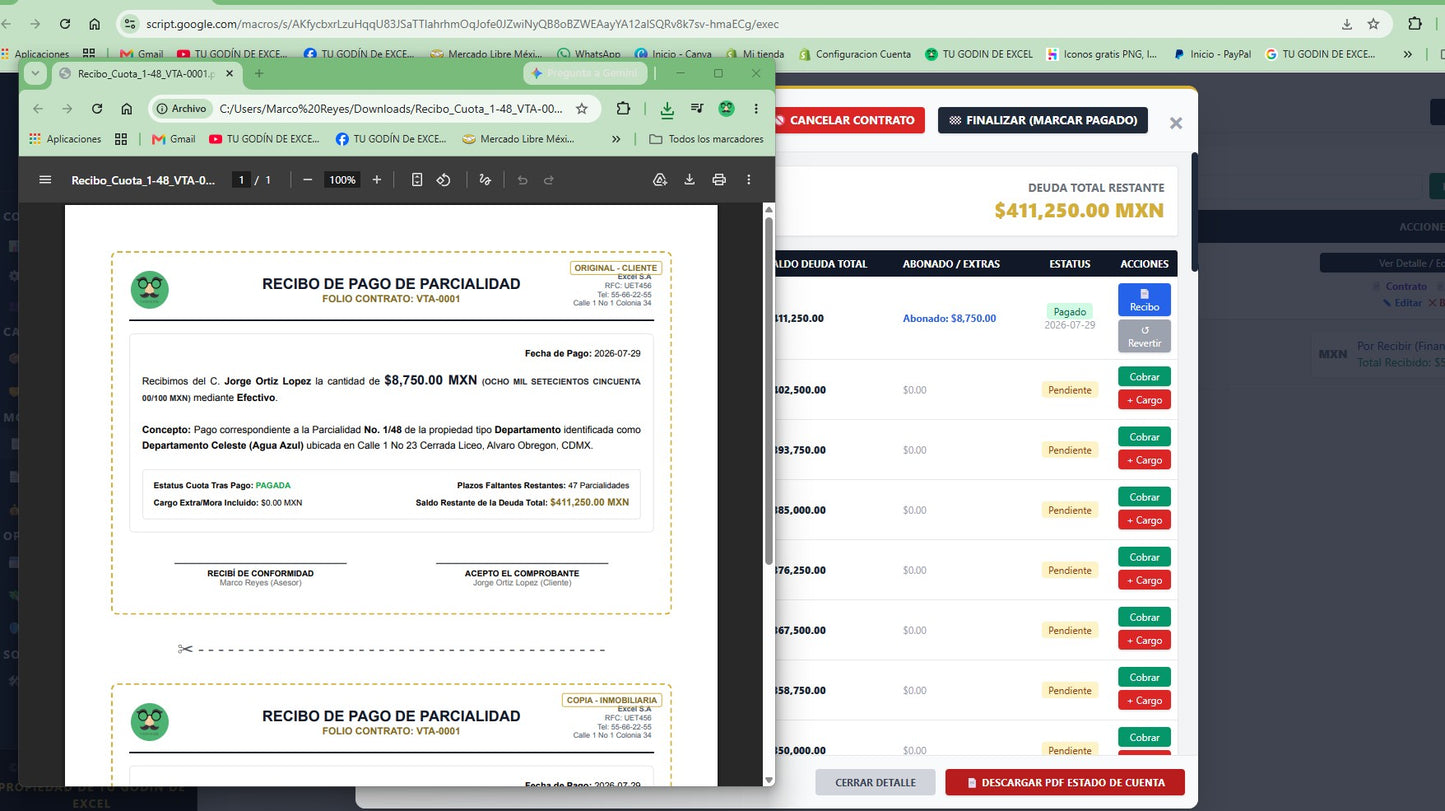Click CERRAR DETALLE button

875,782
